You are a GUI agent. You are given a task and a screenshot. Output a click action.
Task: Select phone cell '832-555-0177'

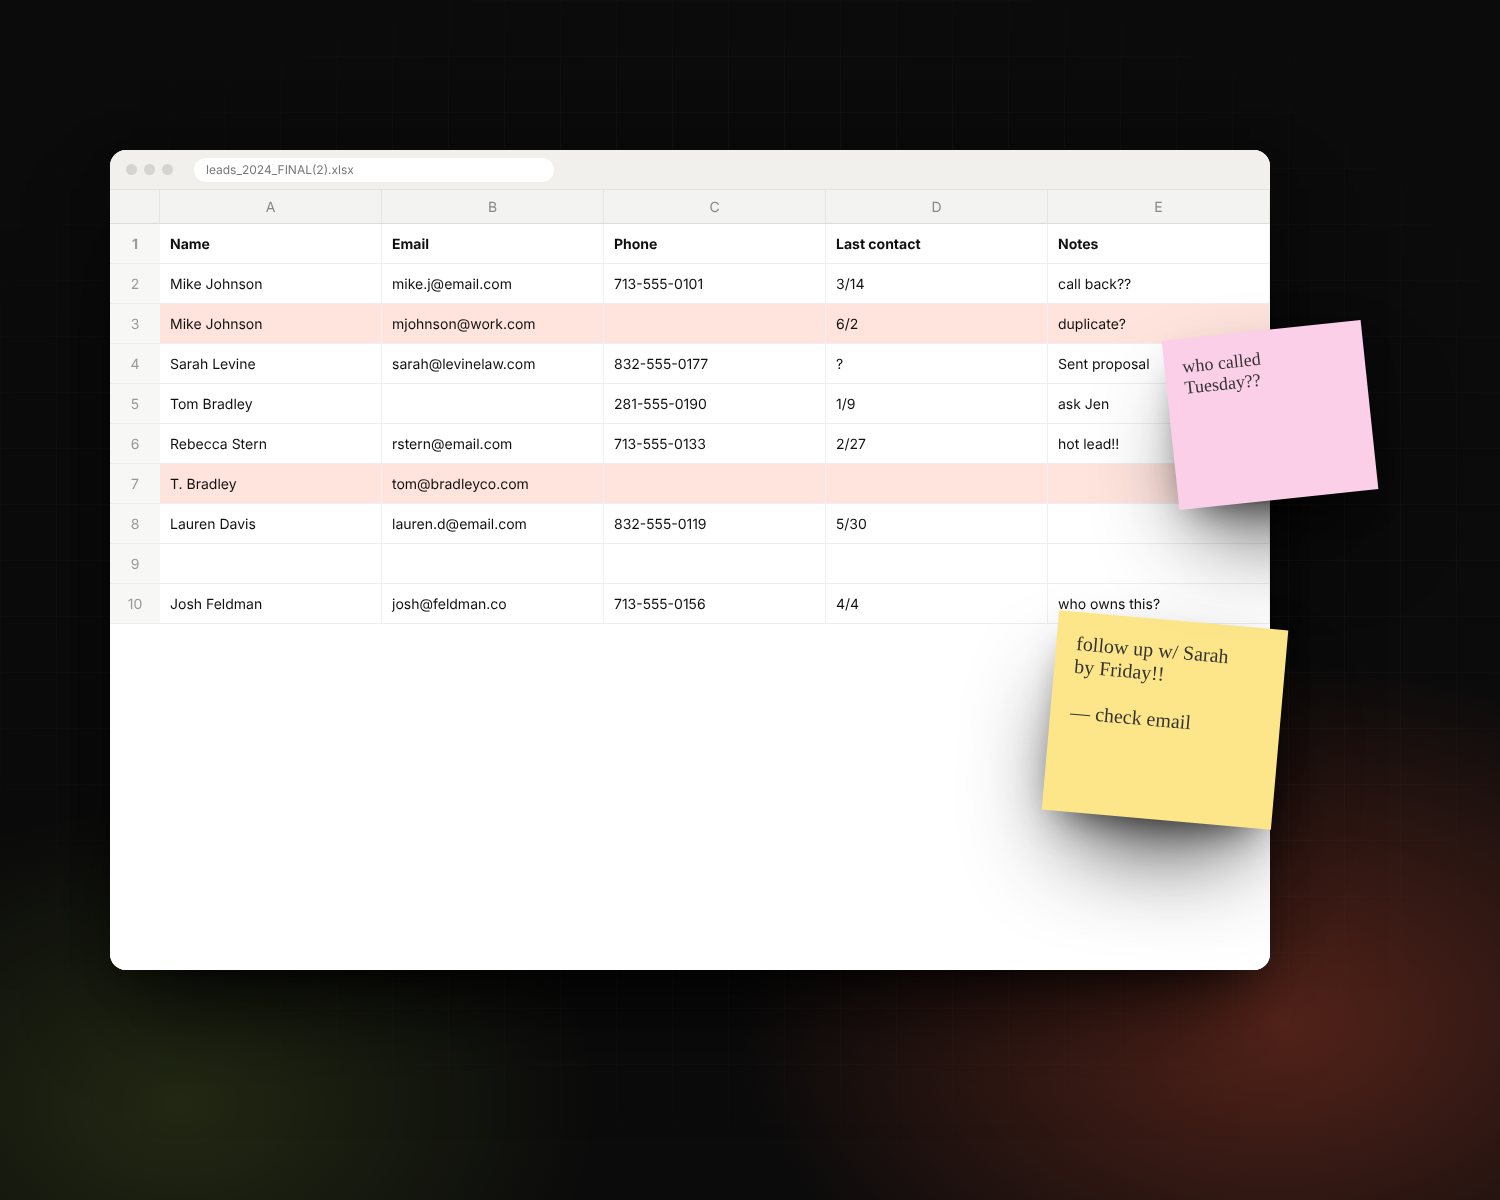[x=714, y=364]
